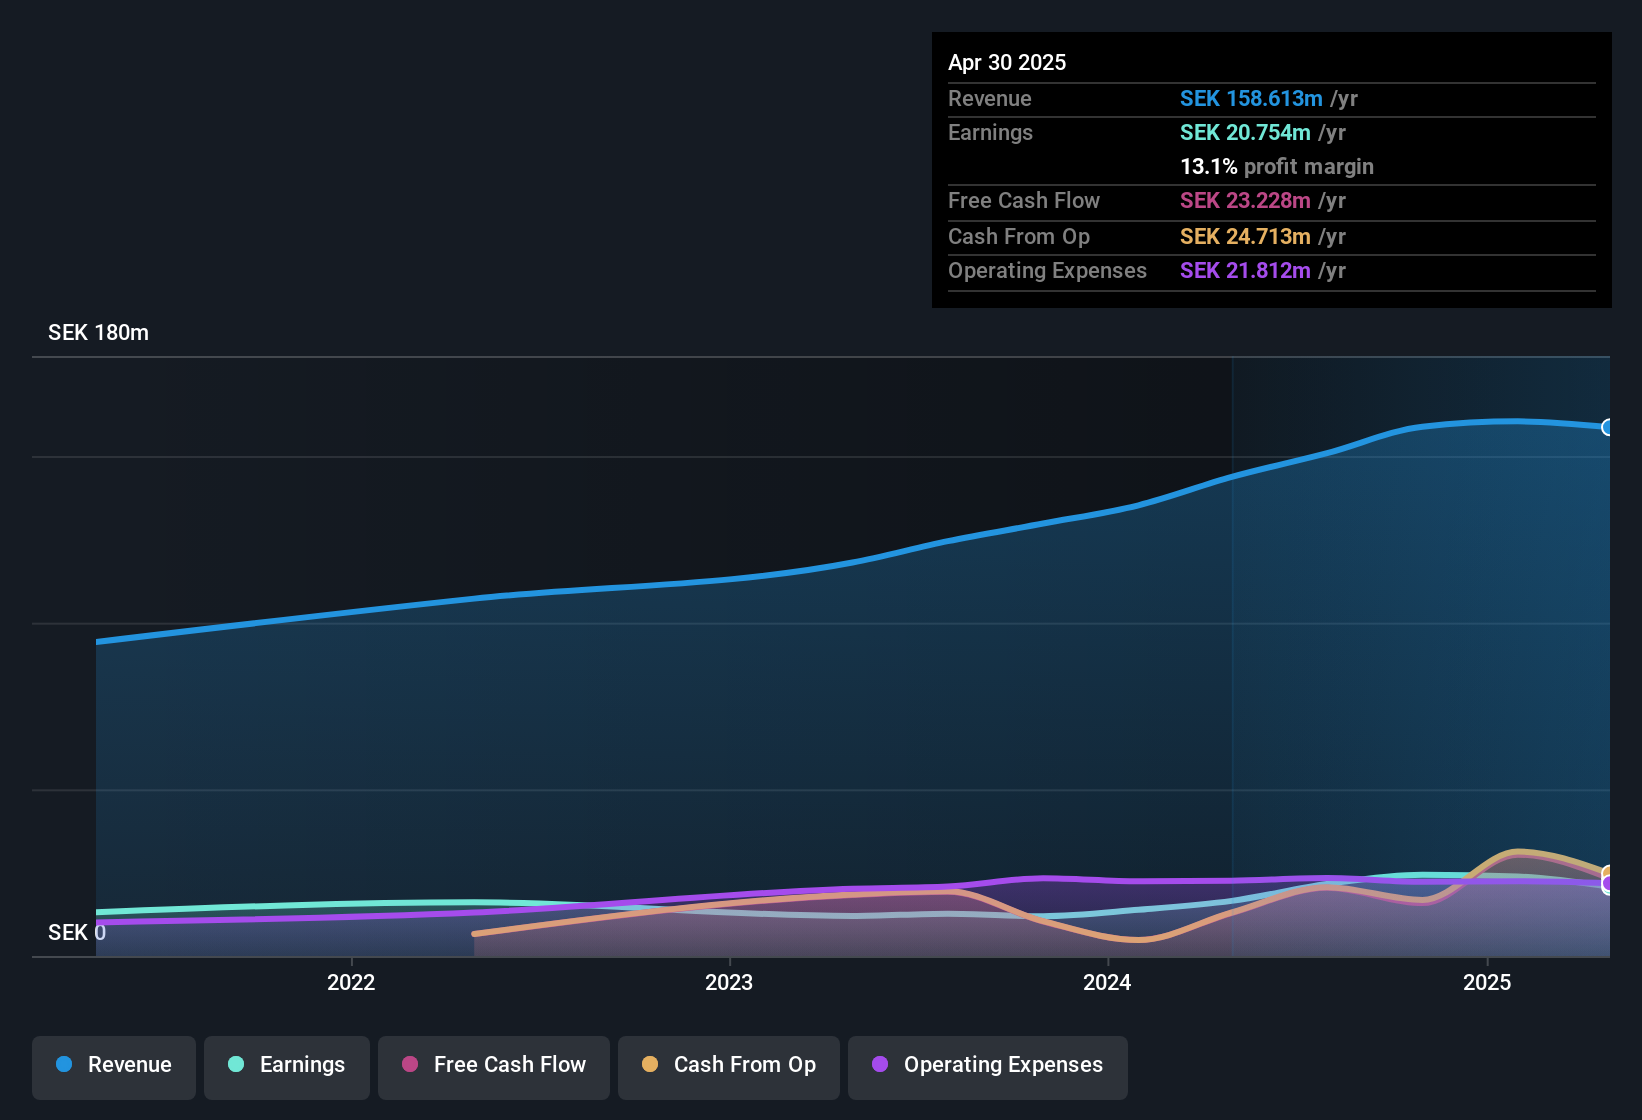Click the blue Revenue endpoint marker
The width and height of the screenshot is (1642, 1120).
pyautogui.click(x=1608, y=427)
